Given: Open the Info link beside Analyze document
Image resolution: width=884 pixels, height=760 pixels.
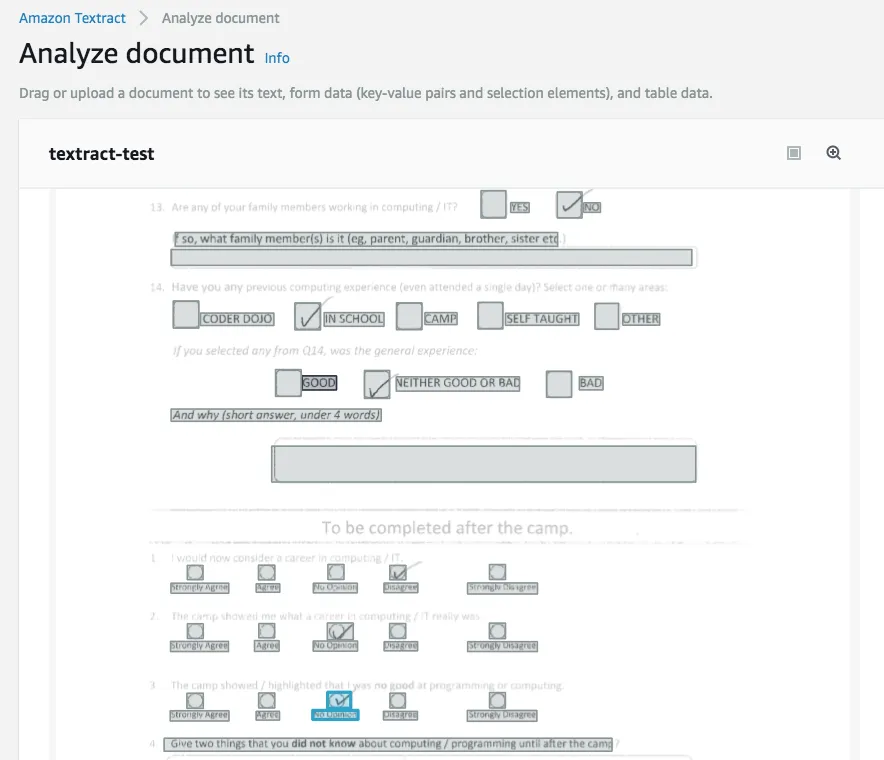Looking at the screenshot, I should point(277,58).
